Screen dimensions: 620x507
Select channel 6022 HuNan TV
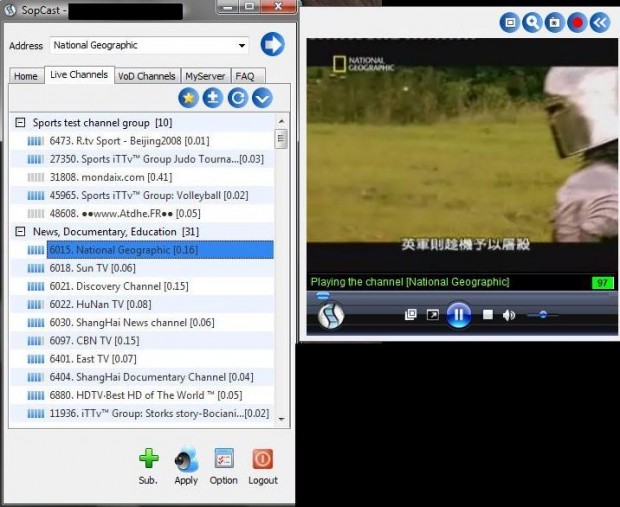point(142,304)
